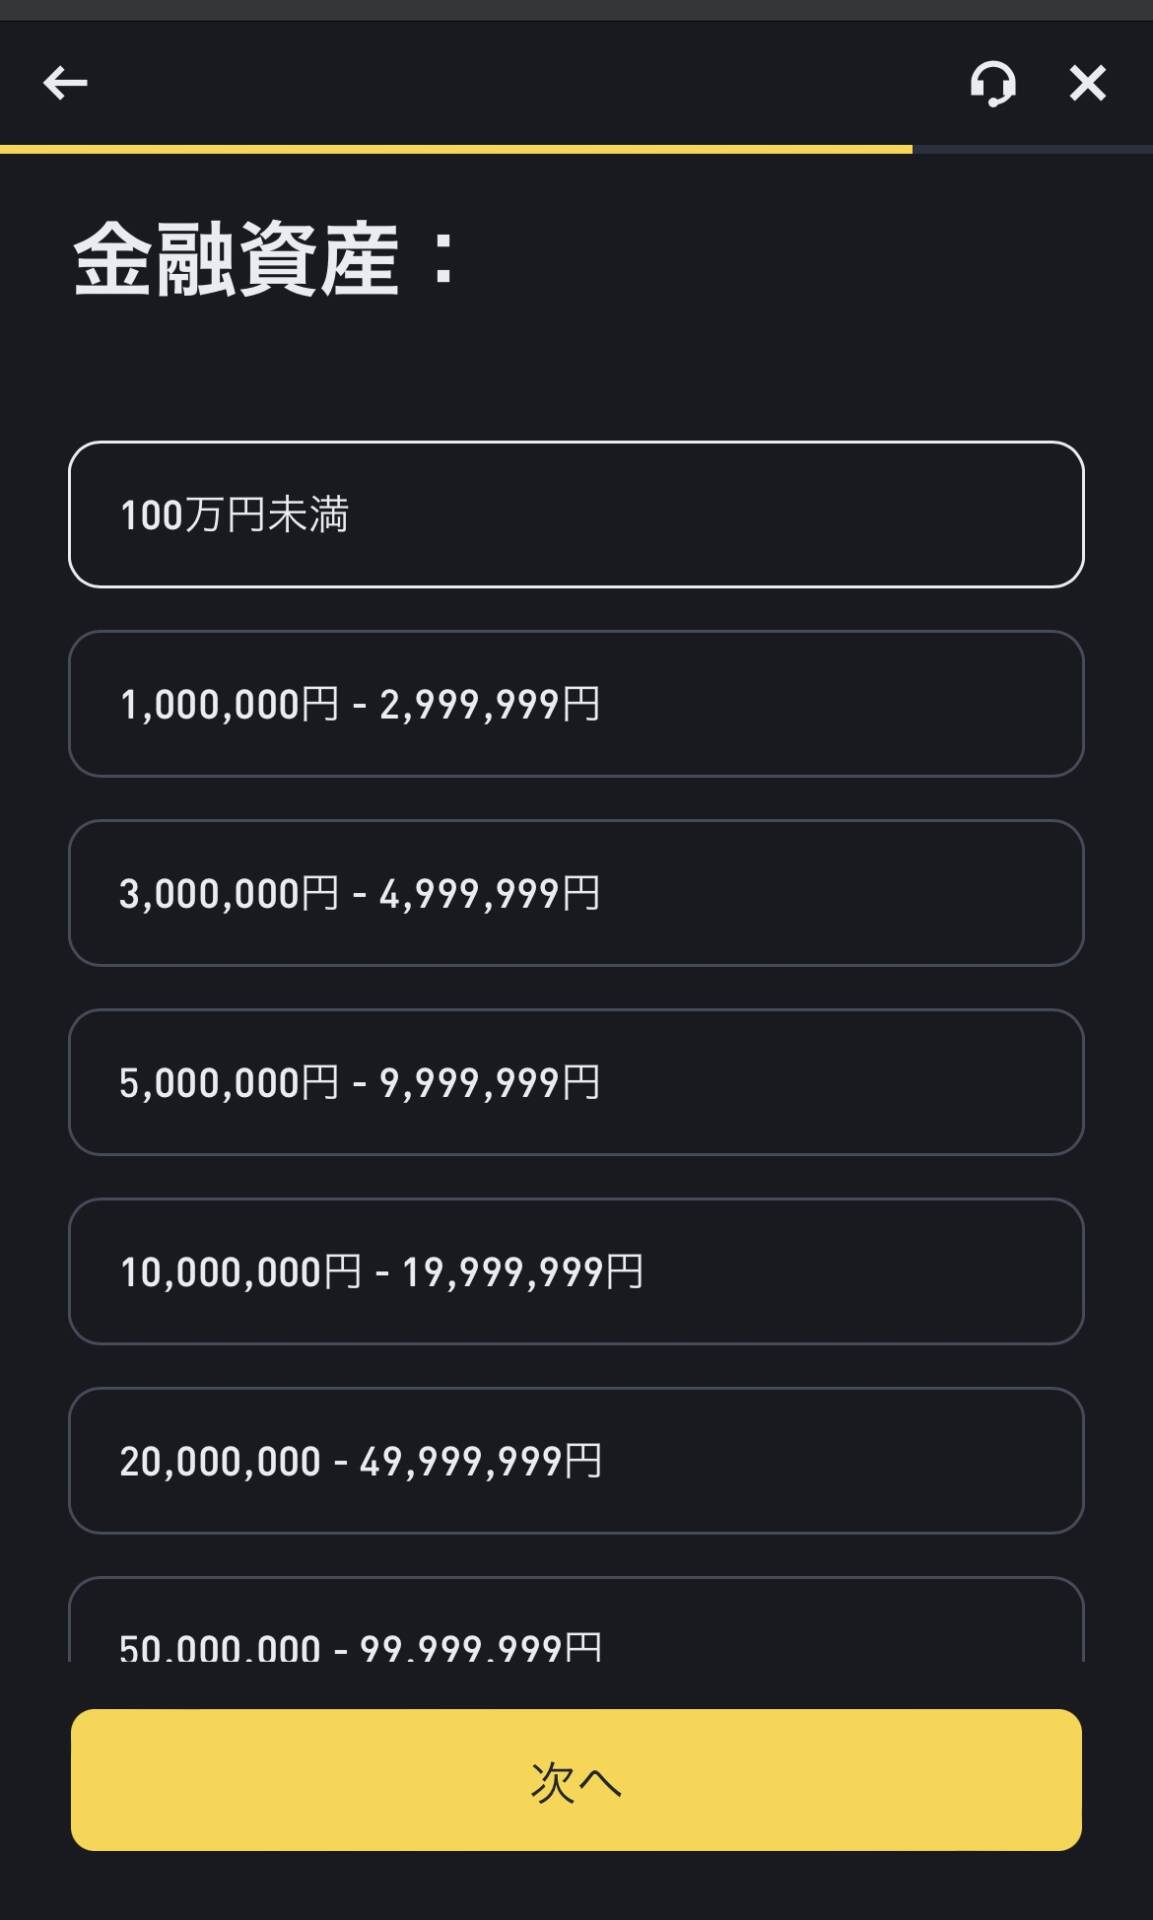Click the 4,999,999円 upper limit text
This screenshot has width=1153, height=1920.
[489, 893]
